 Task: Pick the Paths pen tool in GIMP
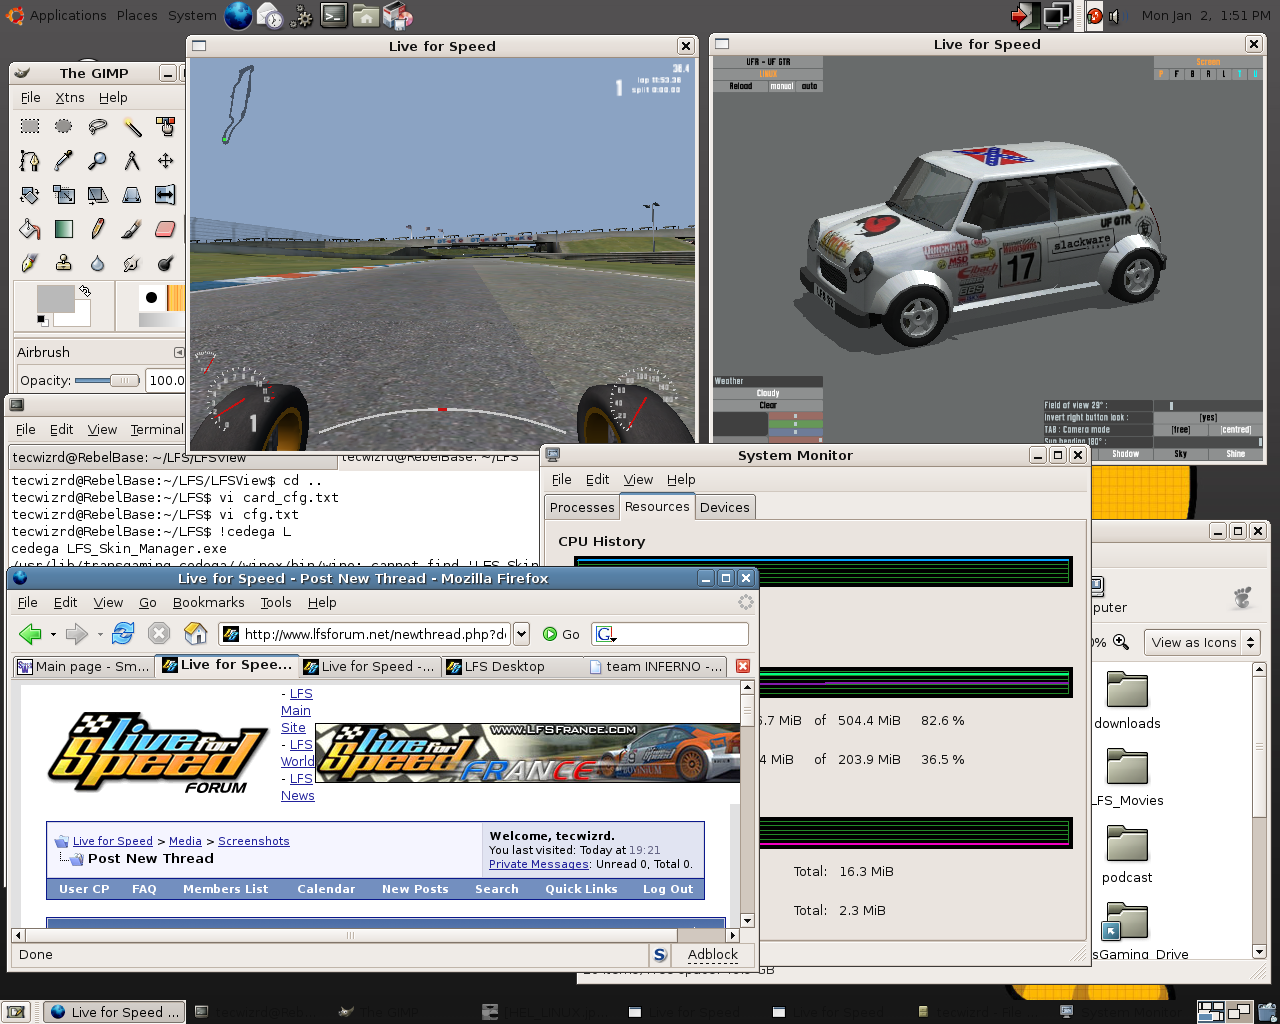(x=30, y=160)
